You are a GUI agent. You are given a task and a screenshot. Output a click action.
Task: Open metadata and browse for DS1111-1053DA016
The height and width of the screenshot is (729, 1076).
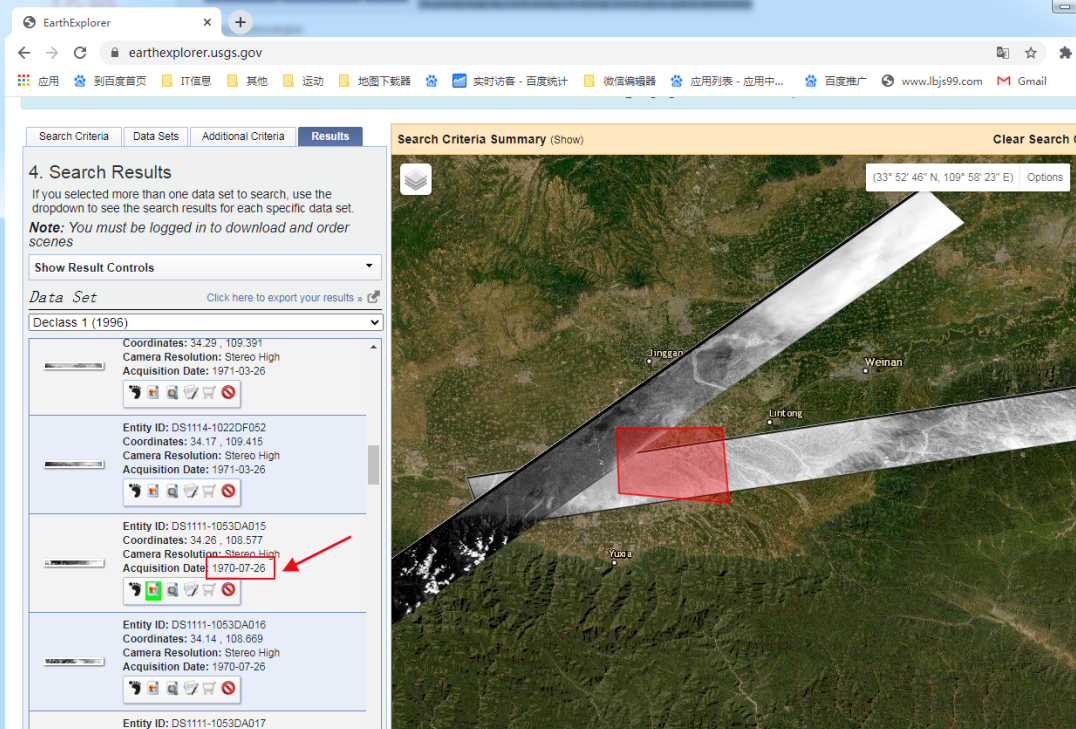[x=172, y=688]
